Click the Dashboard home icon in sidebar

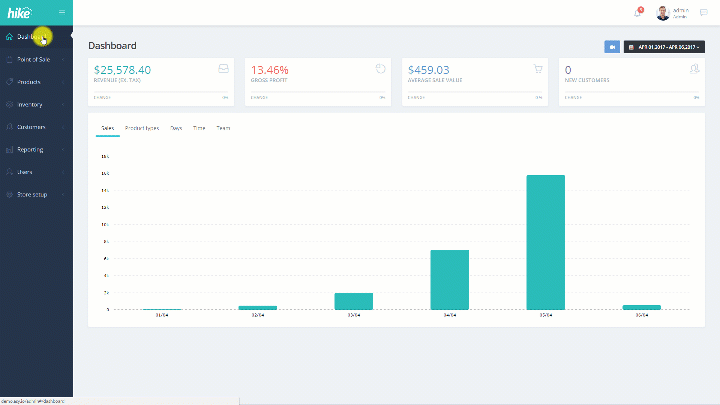(x=9, y=37)
